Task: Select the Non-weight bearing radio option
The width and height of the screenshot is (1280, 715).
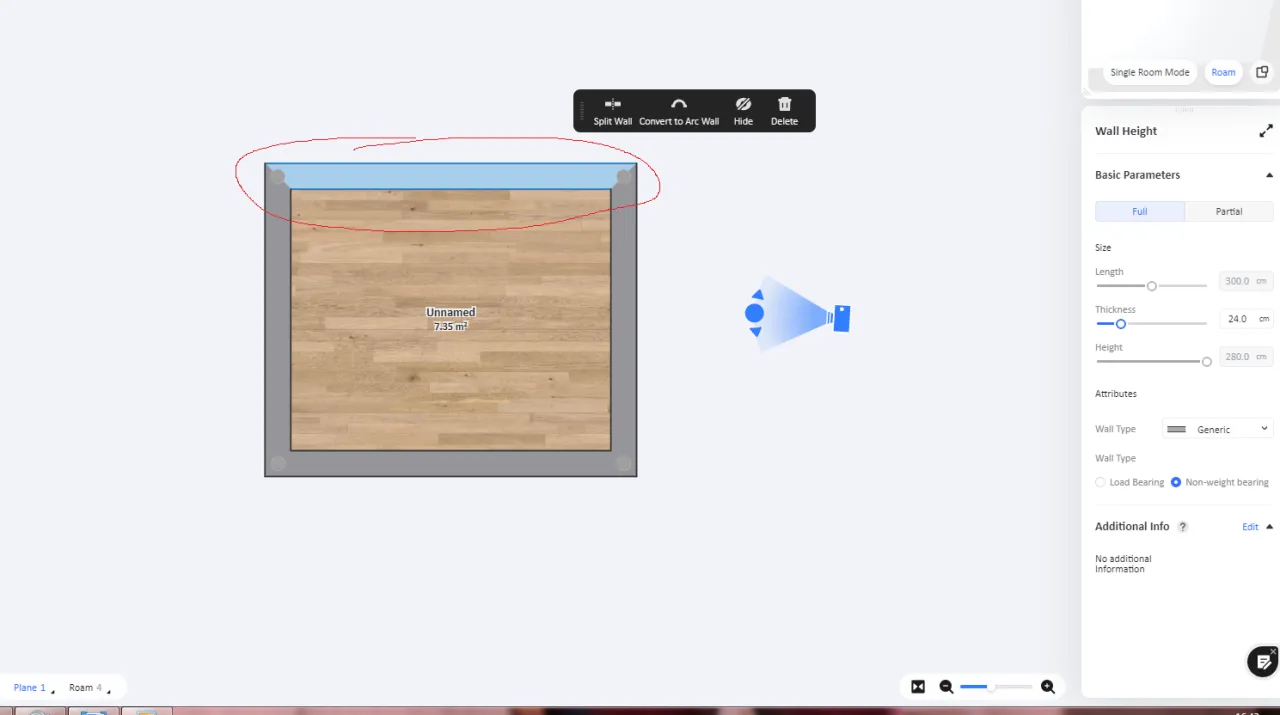Action: point(1176,482)
